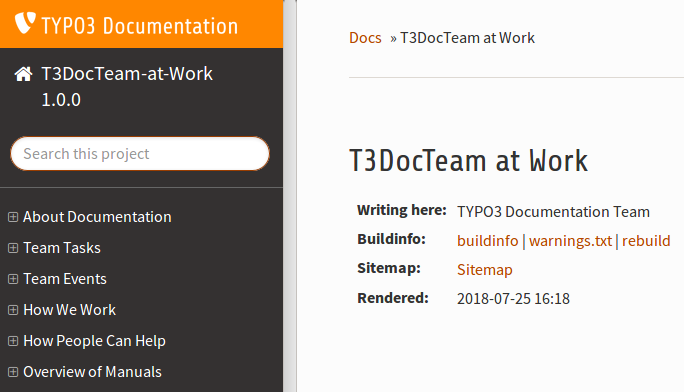Expand the Team Events plus icon

[x=13, y=279]
